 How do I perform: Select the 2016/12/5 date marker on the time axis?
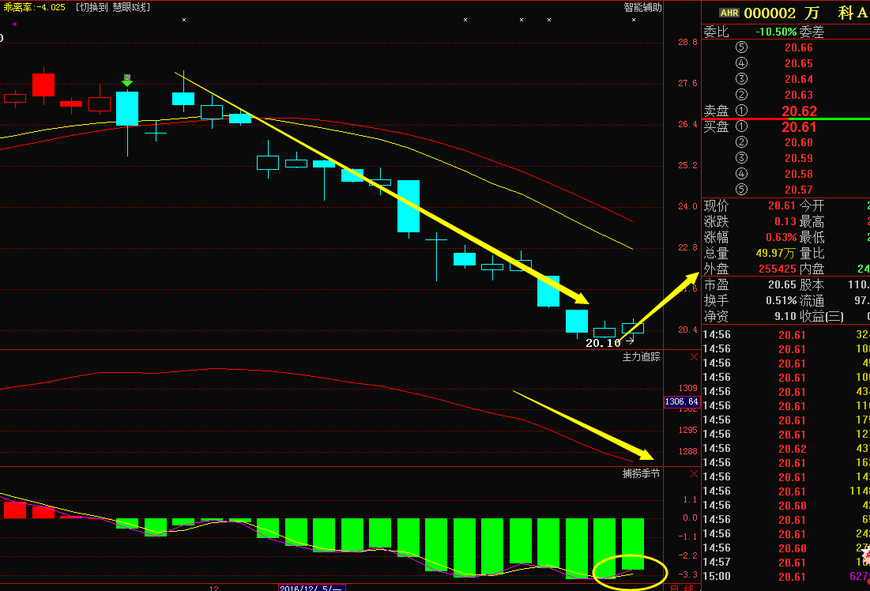pos(311,588)
